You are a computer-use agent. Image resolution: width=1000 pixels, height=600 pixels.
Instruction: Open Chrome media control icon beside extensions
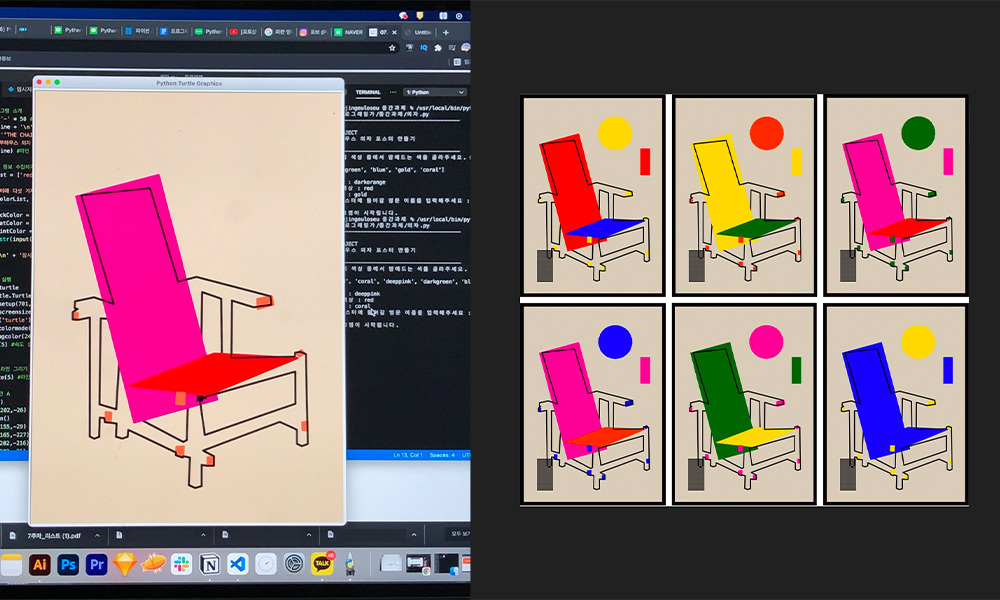pos(452,48)
